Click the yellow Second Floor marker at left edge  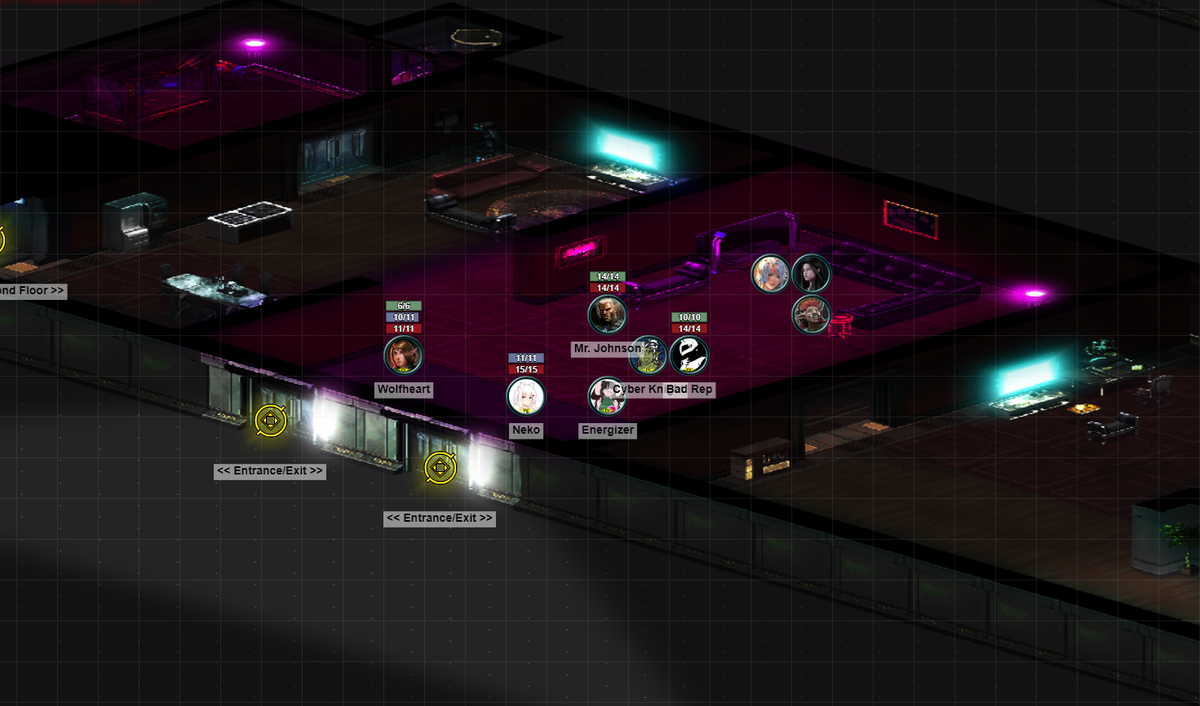point(1,240)
